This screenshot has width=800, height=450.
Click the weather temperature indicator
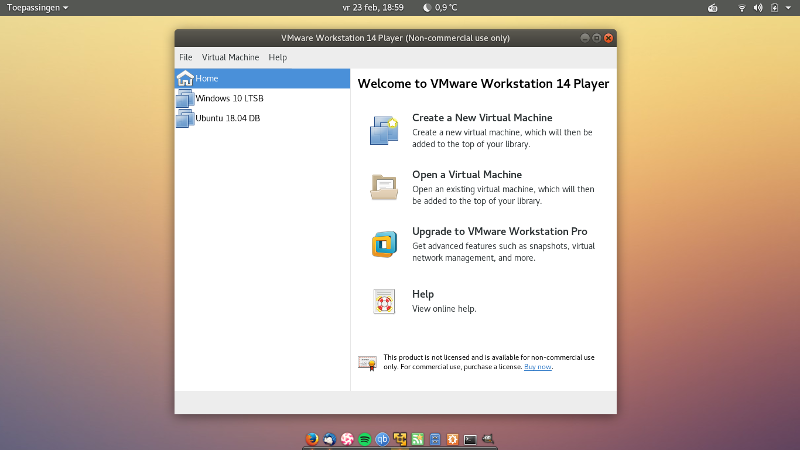click(440, 8)
